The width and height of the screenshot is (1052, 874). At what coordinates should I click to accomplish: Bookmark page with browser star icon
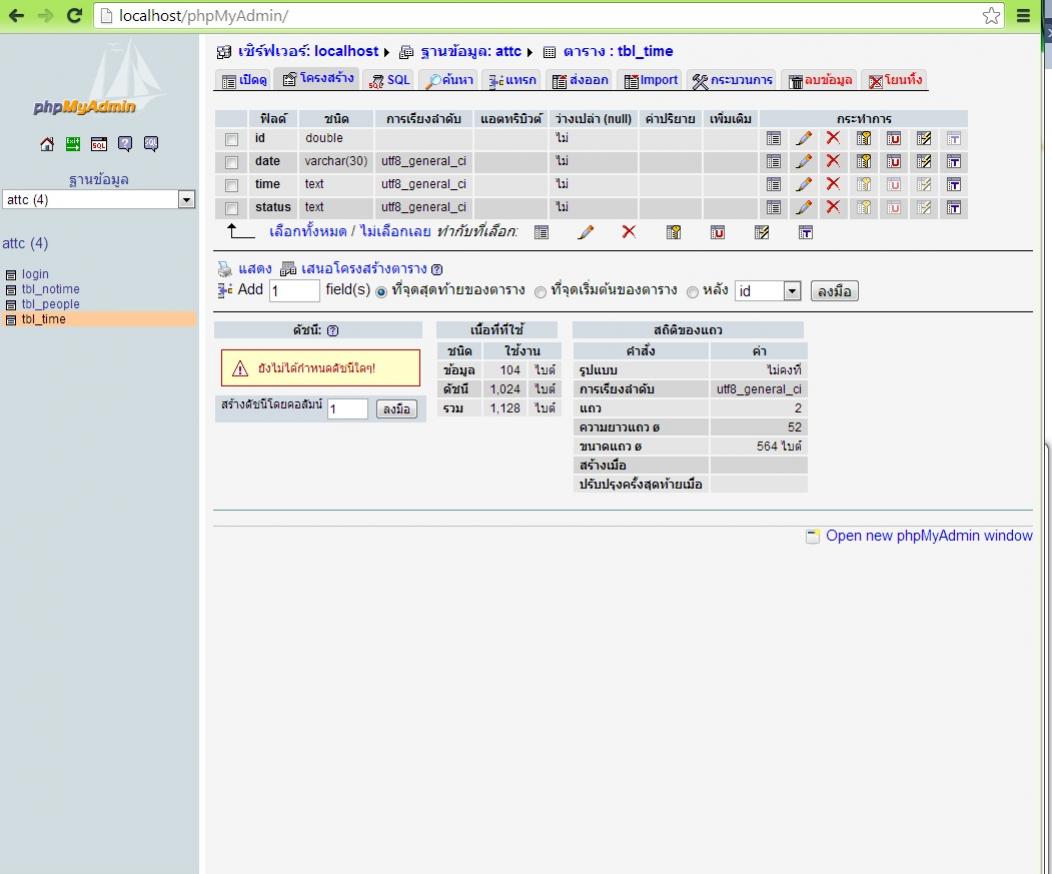tap(991, 15)
